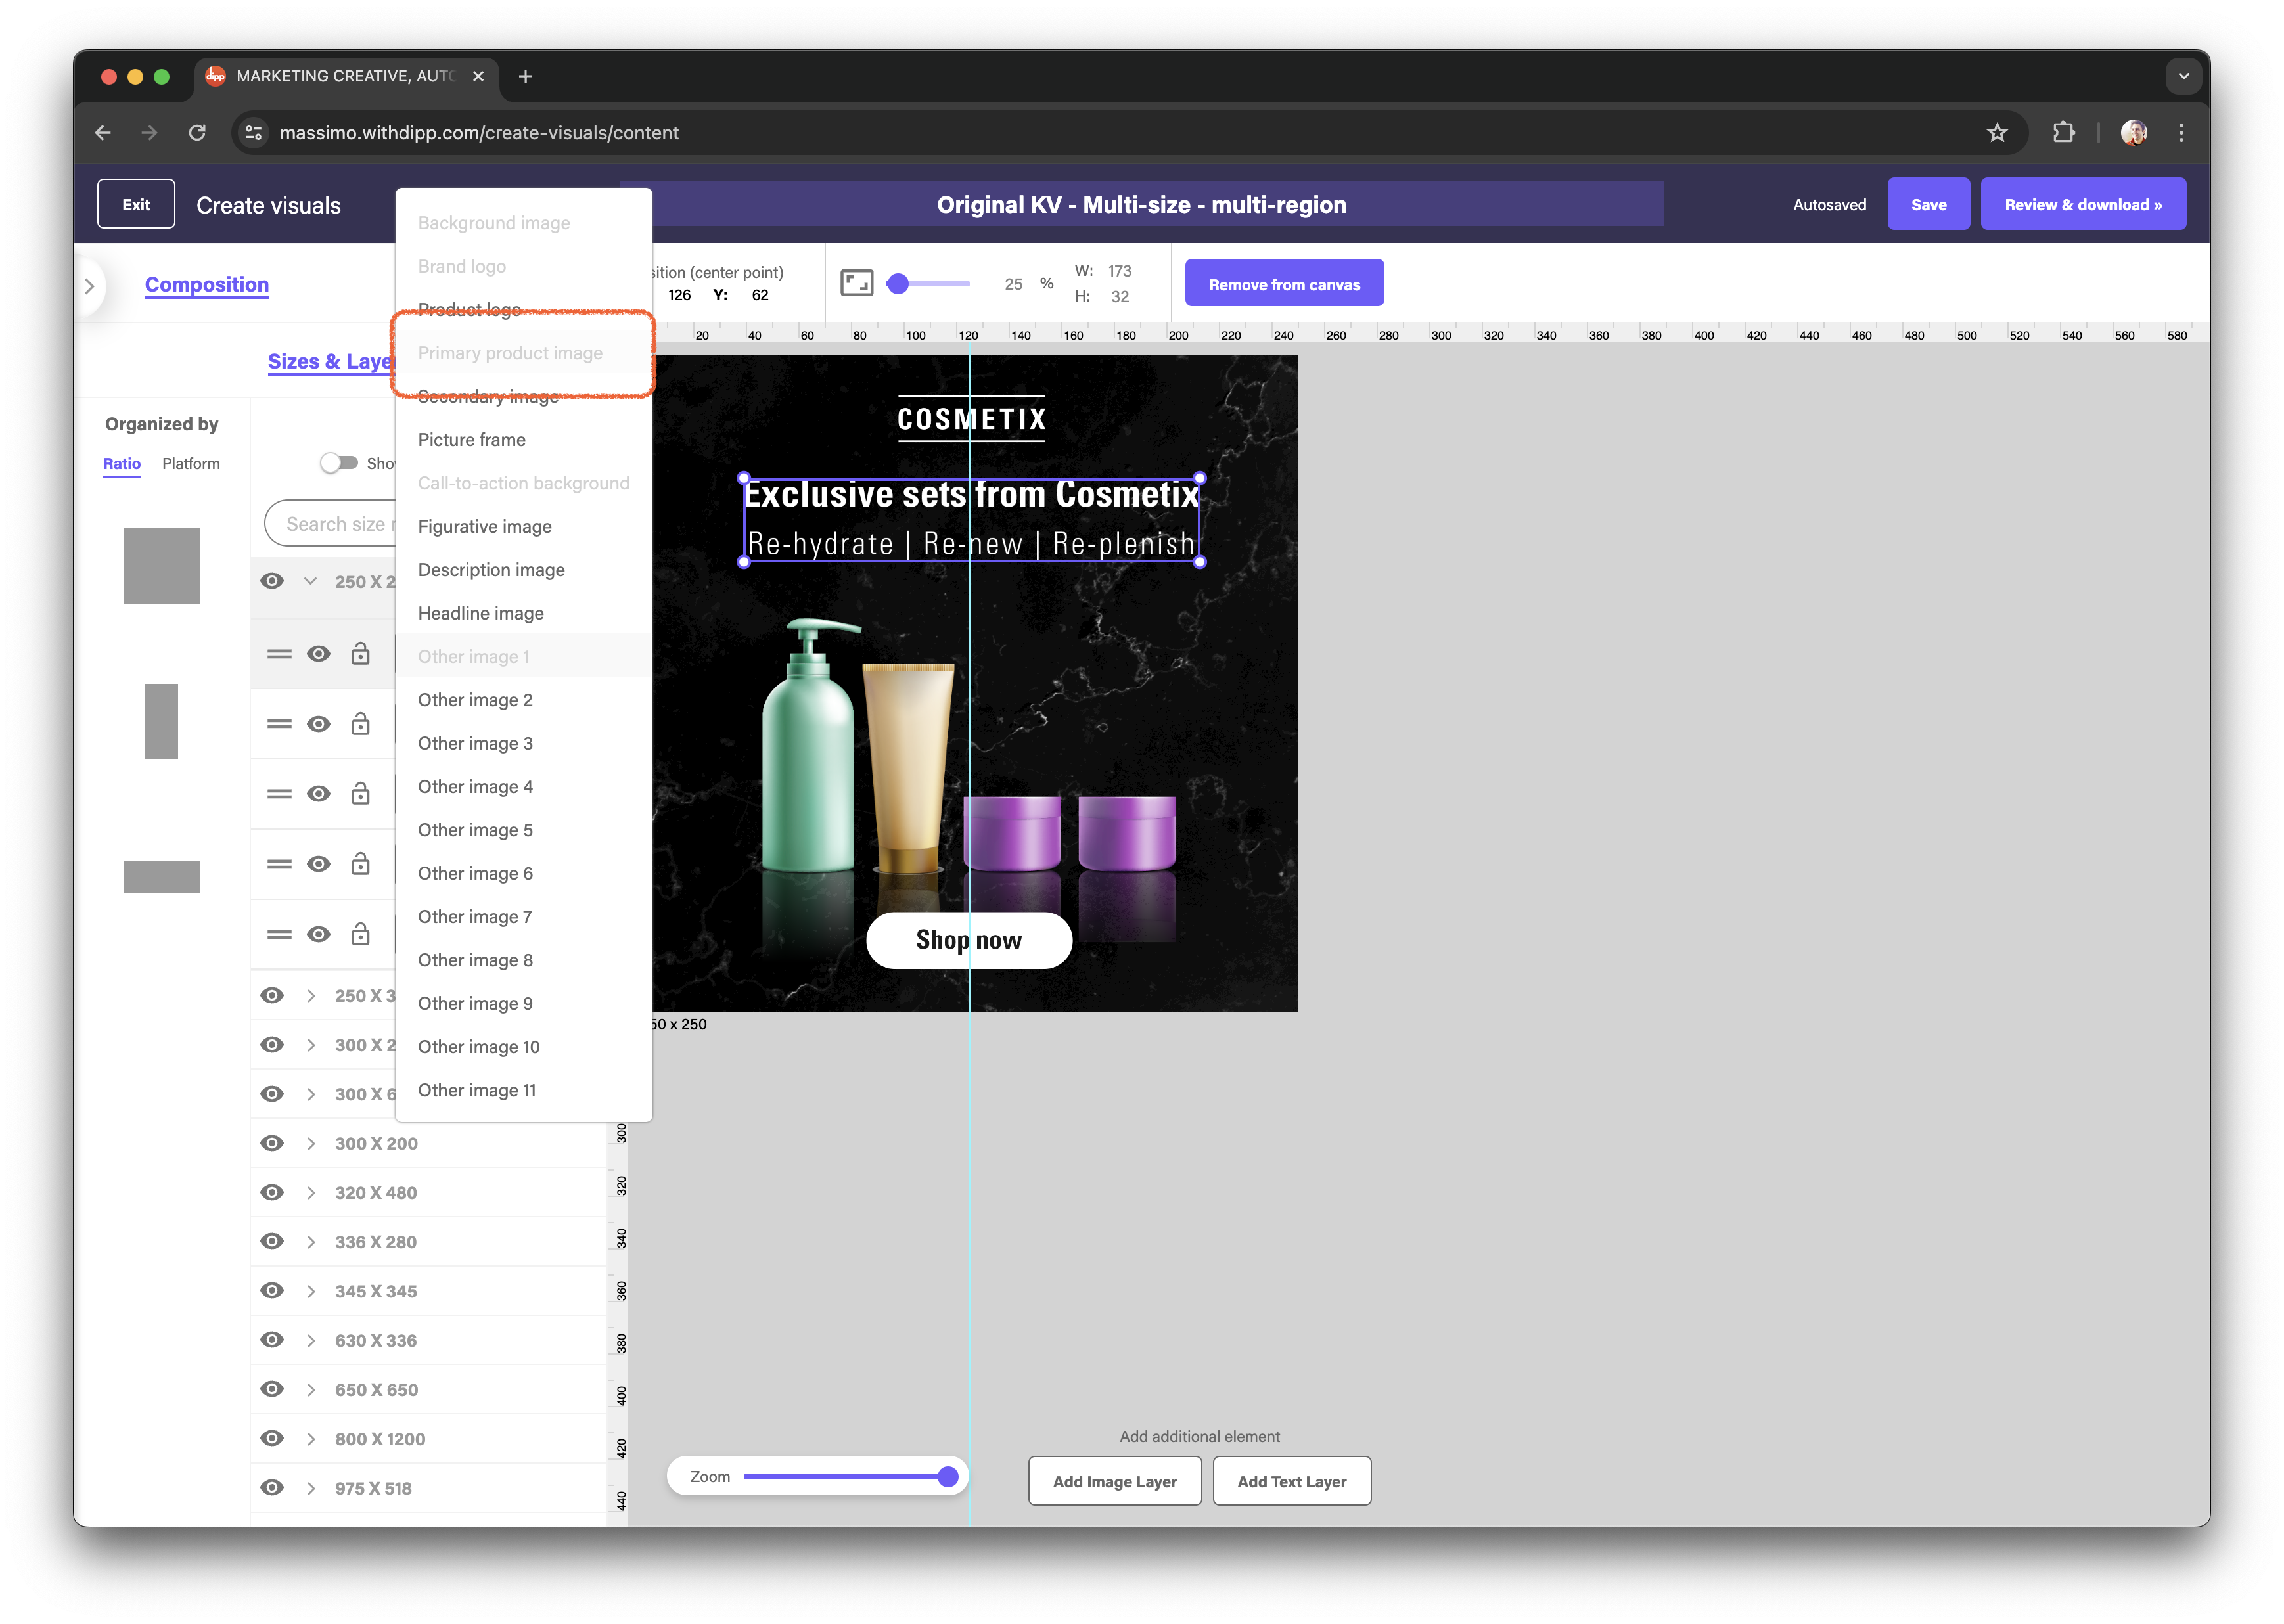Click the Save button
2284x1624 pixels.
[1928, 205]
